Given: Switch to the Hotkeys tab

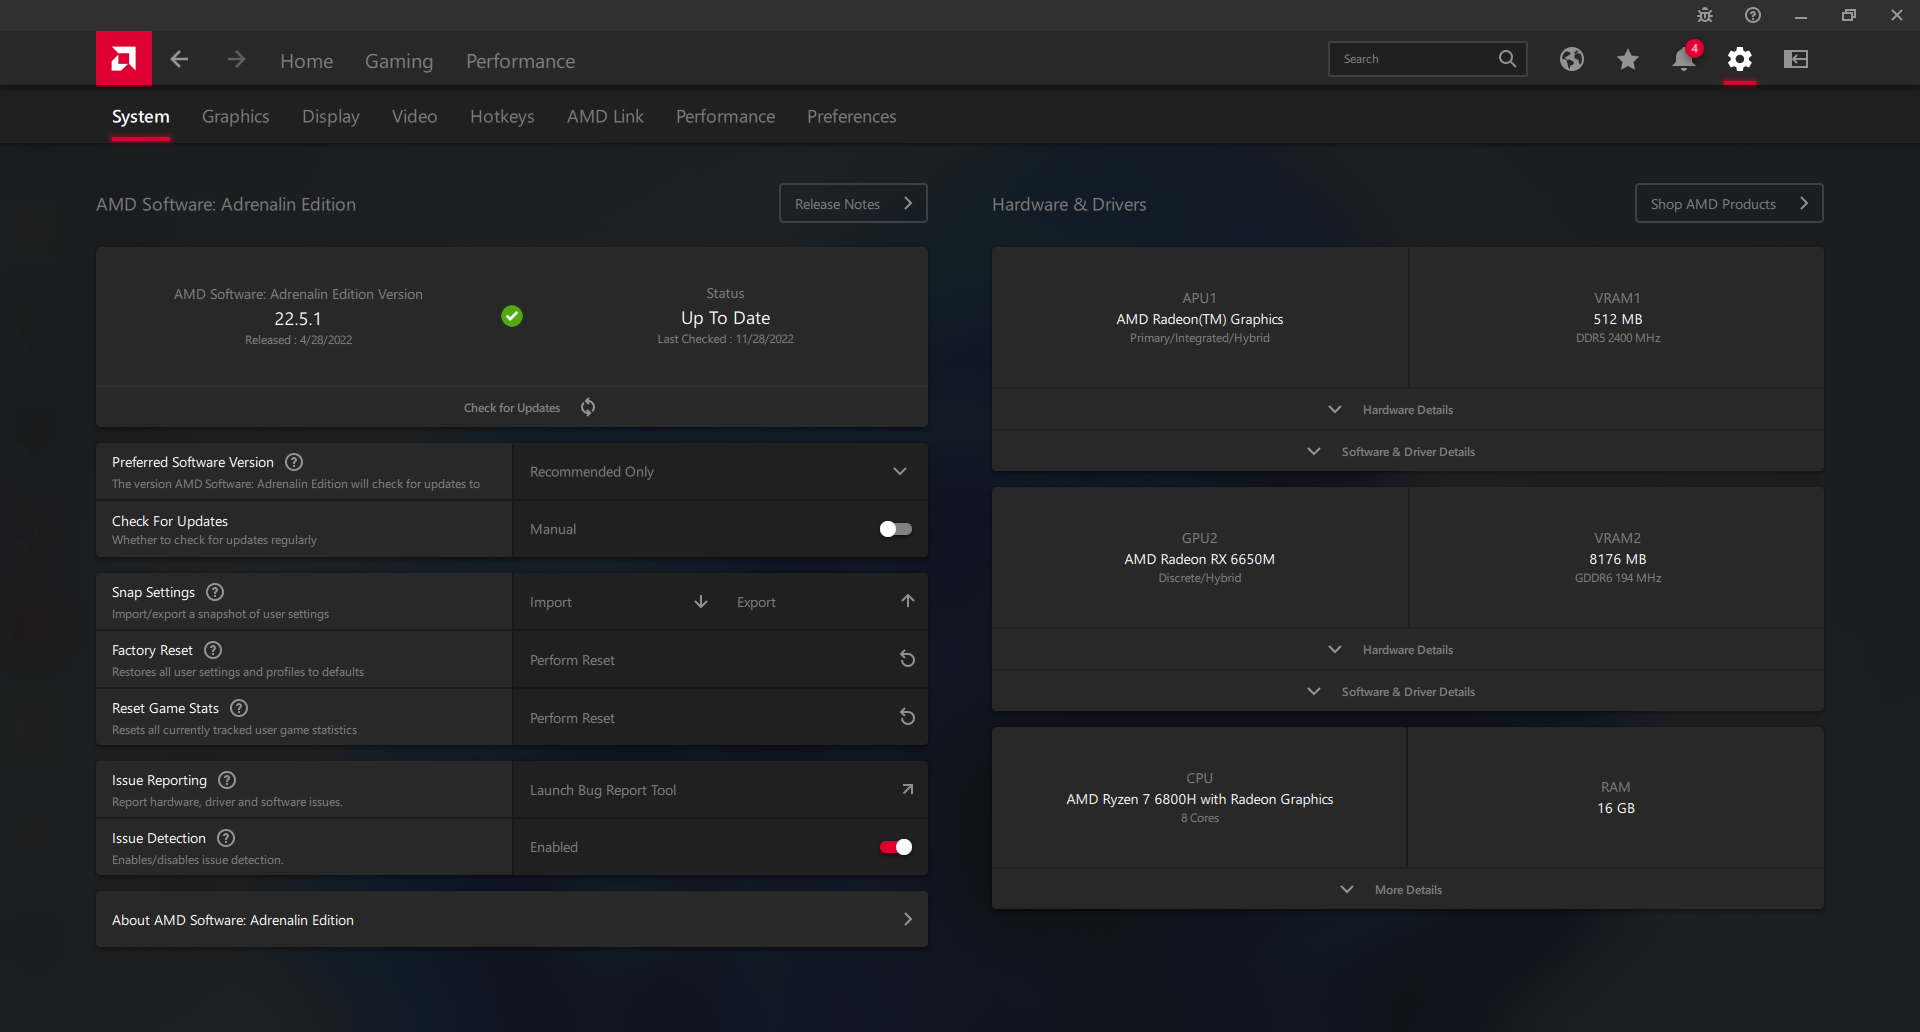Looking at the screenshot, I should tap(502, 117).
